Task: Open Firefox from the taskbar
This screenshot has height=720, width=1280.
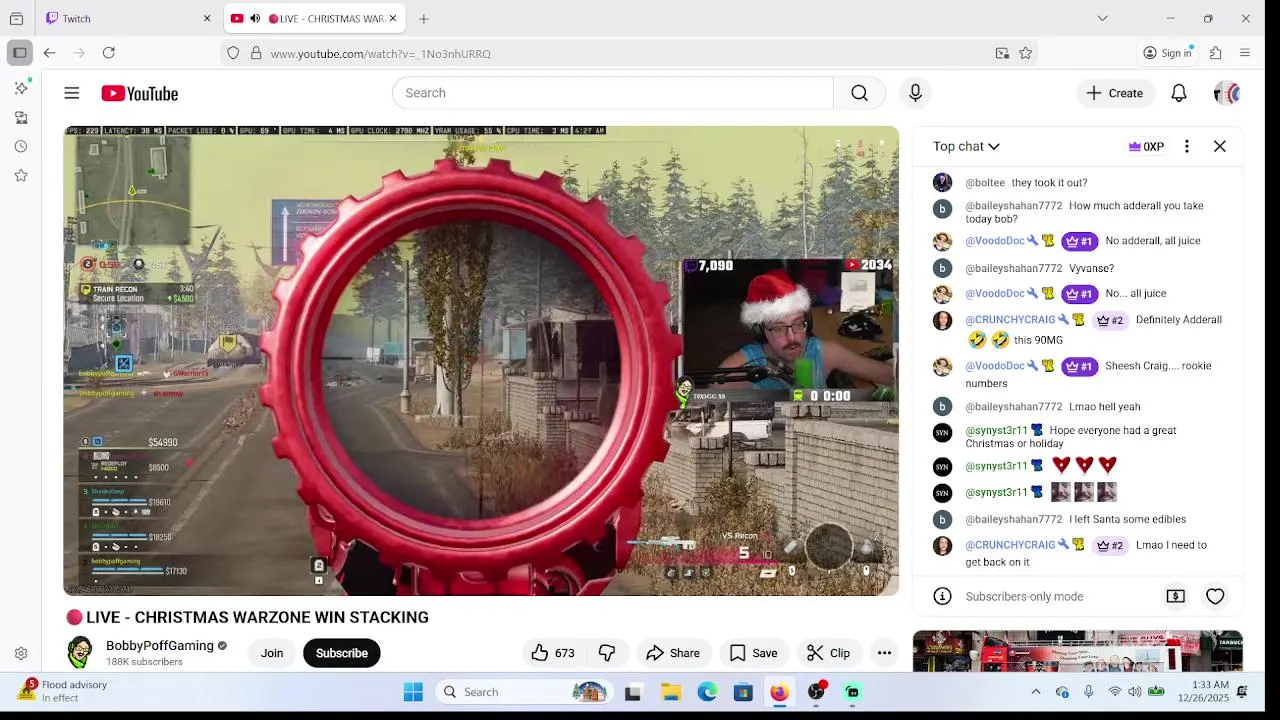Action: pos(779,692)
